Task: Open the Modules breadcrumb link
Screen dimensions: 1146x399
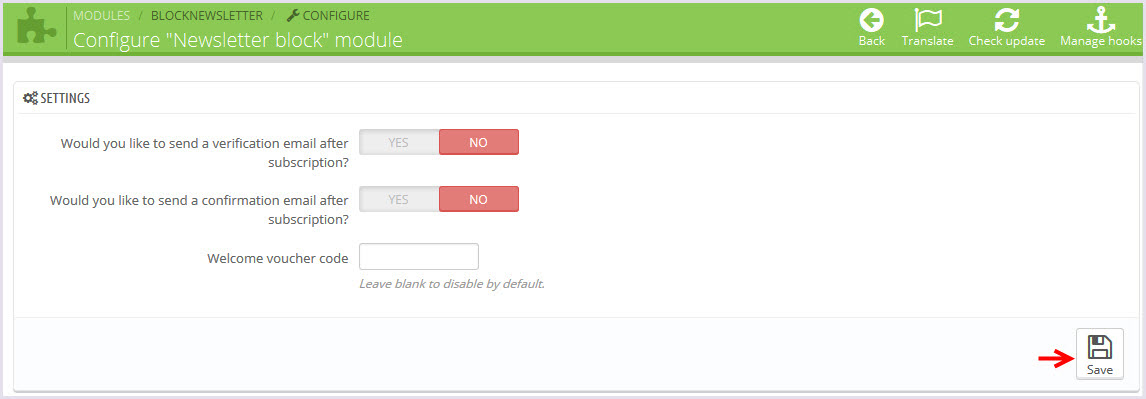Action: point(102,15)
